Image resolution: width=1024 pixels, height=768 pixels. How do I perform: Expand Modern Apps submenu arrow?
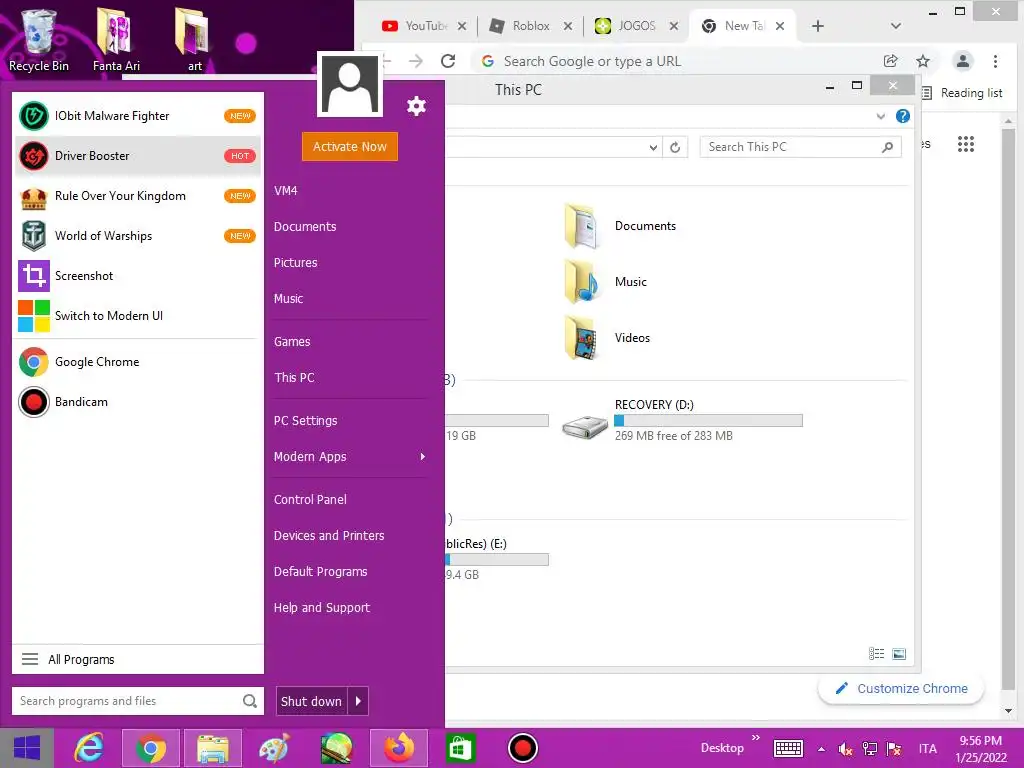[x=423, y=456]
